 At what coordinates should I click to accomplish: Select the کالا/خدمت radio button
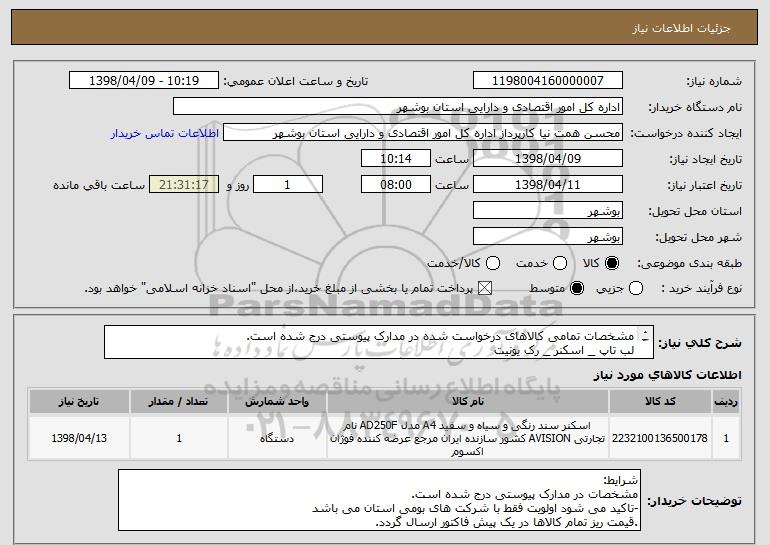click(493, 263)
